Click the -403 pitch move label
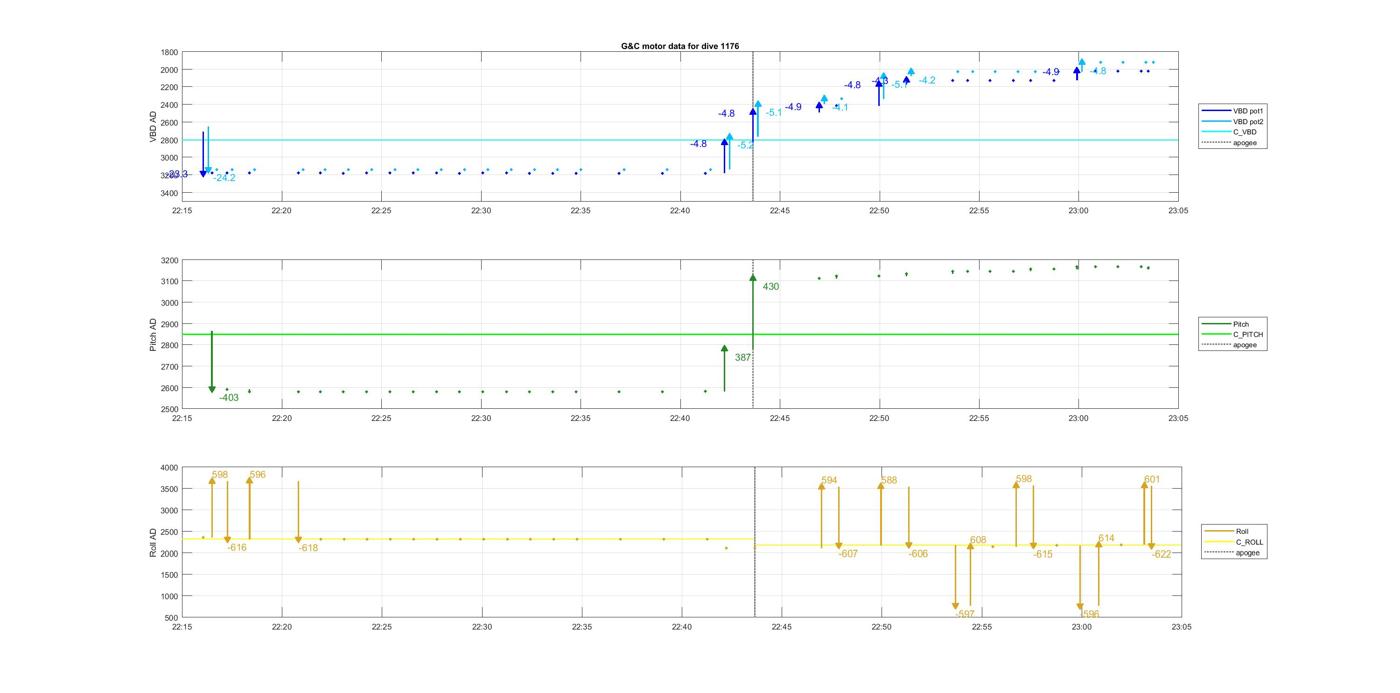1400x693 pixels. click(x=229, y=398)
